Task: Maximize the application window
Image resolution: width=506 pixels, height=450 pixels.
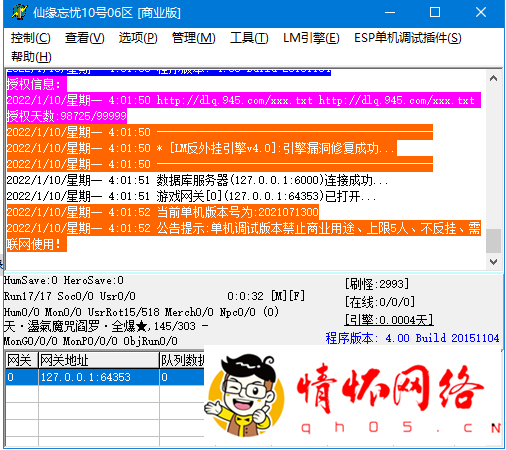Action: click(x=435, y=13)
